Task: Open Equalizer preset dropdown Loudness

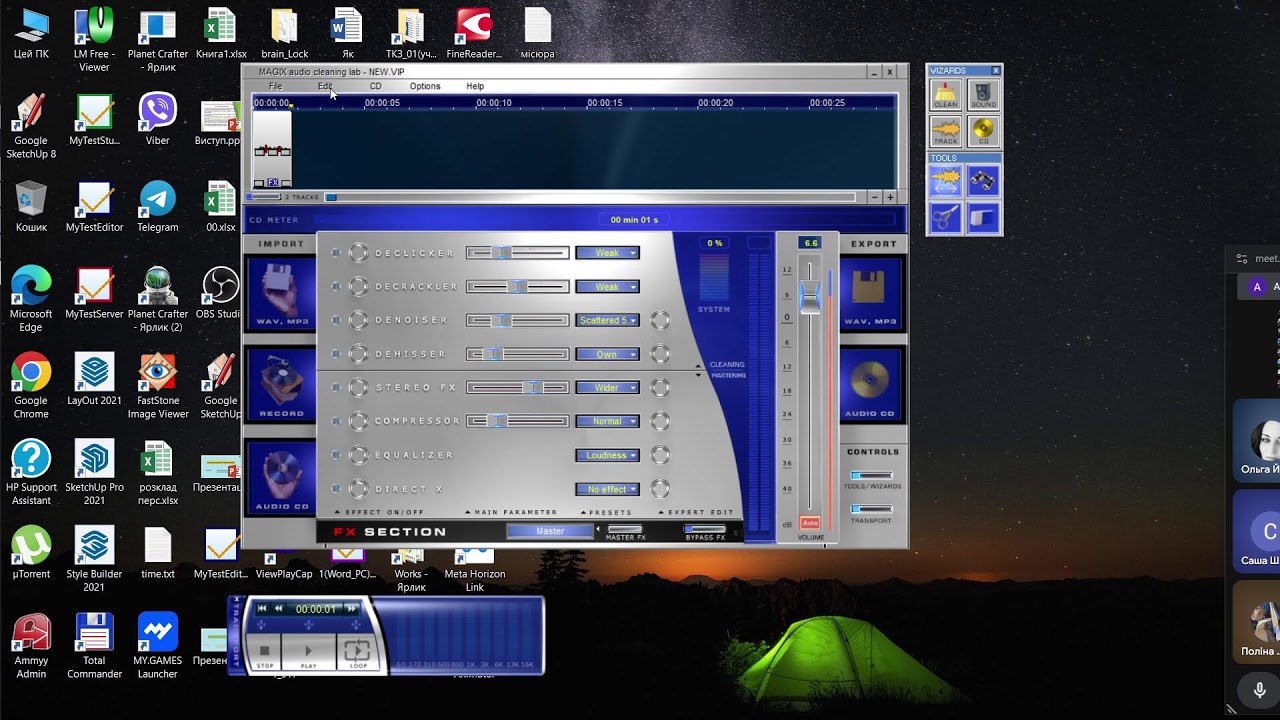Action: pyautogui.click(x=607, y=455)
